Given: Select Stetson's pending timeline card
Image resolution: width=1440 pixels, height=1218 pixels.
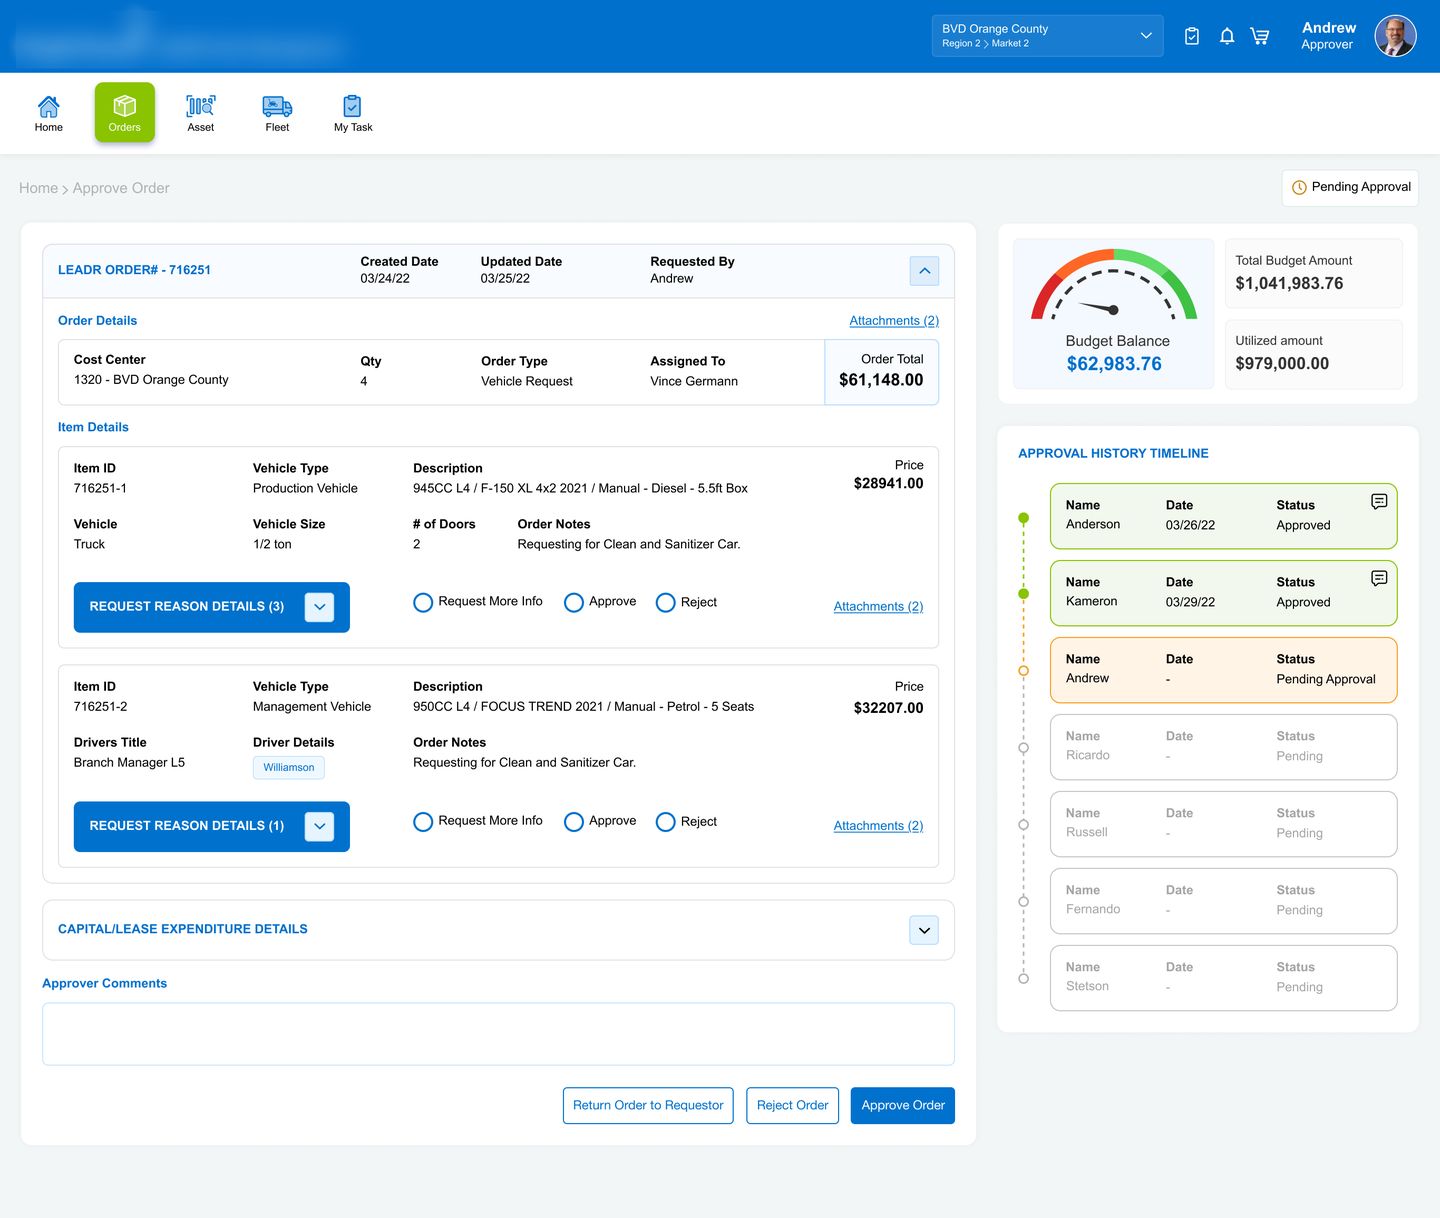Looking at the screenshot, I should pos(1223,978).
